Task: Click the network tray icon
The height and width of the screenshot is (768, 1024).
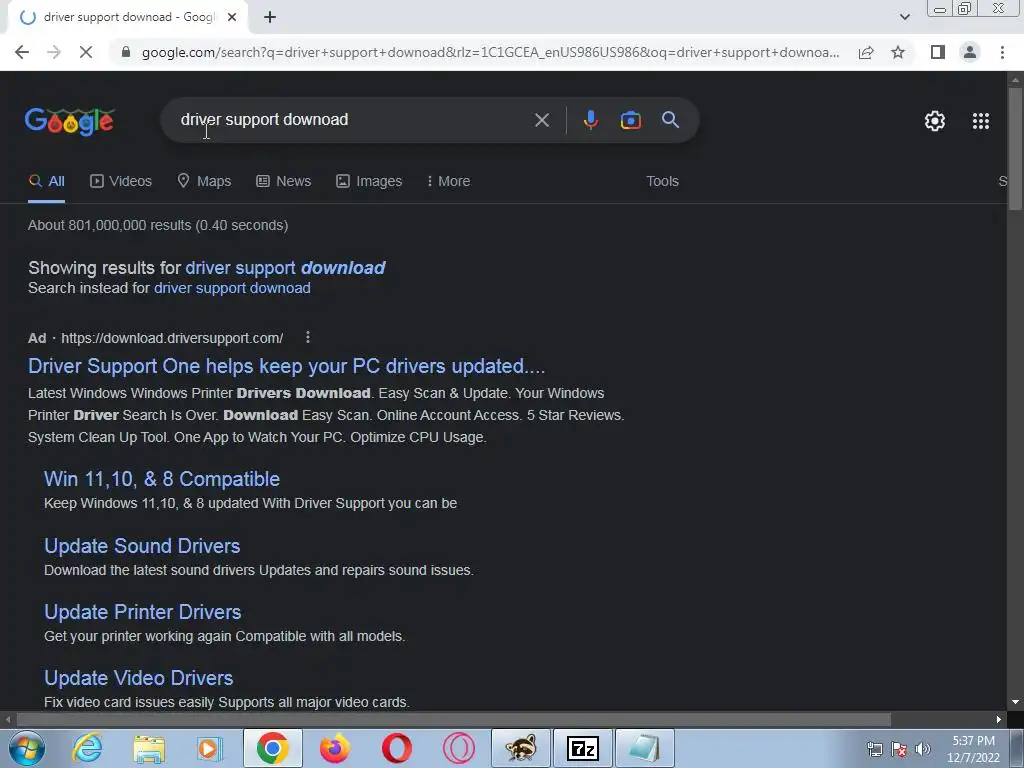Action: (x=874, y=749)
